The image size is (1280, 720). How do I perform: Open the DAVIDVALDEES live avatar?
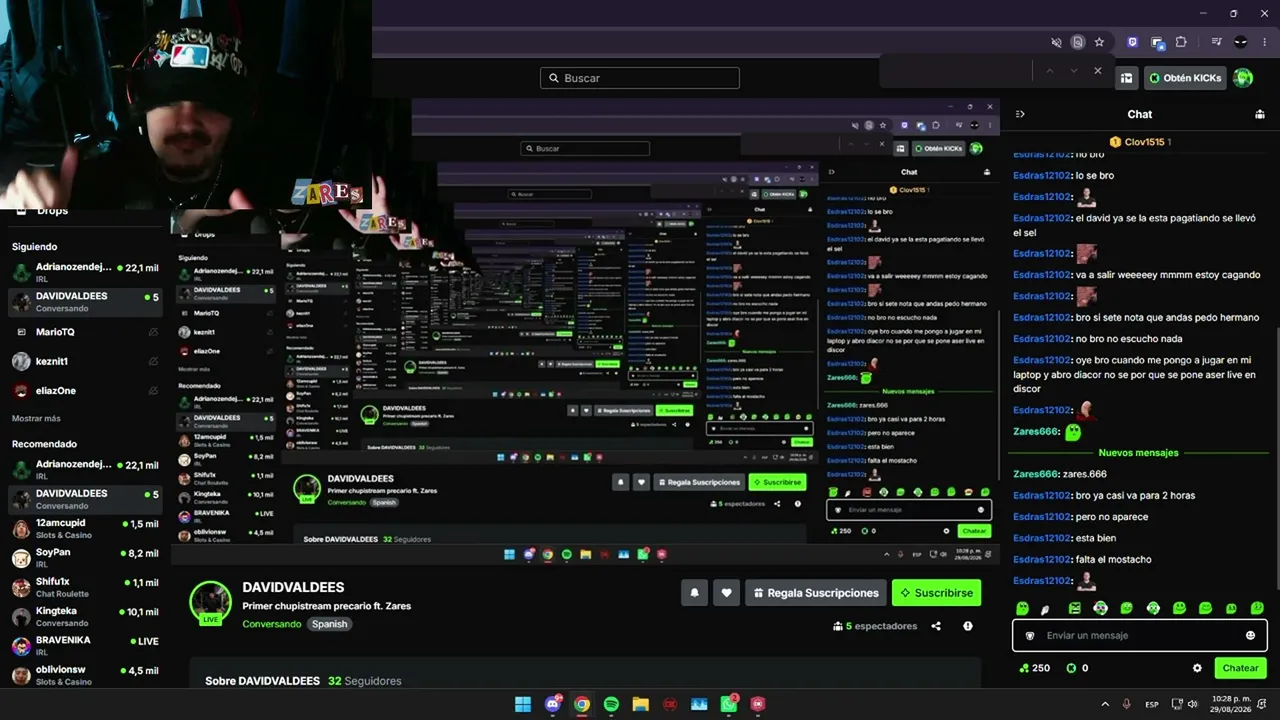211,602
